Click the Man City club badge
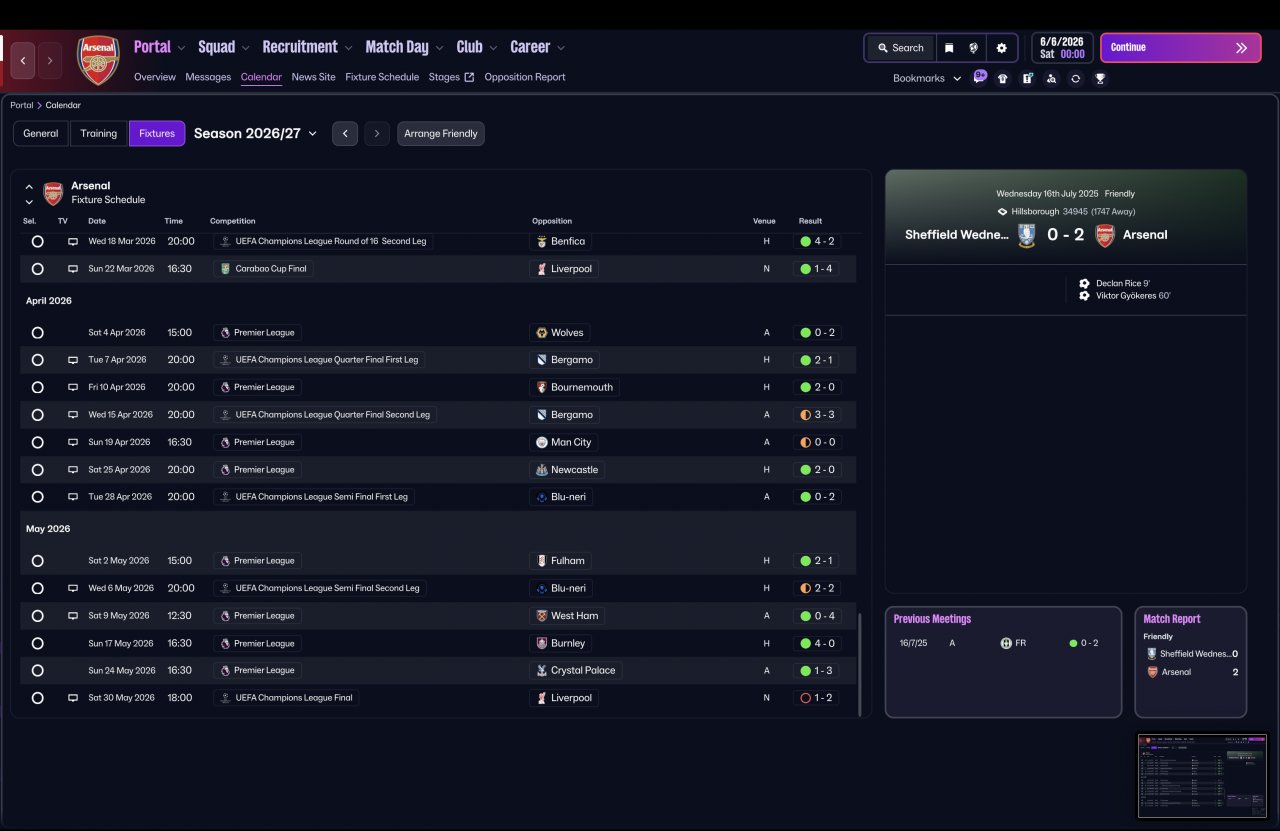Image resolution: width=1280 pixels, height=831 pixels. [x=542, y=442]
